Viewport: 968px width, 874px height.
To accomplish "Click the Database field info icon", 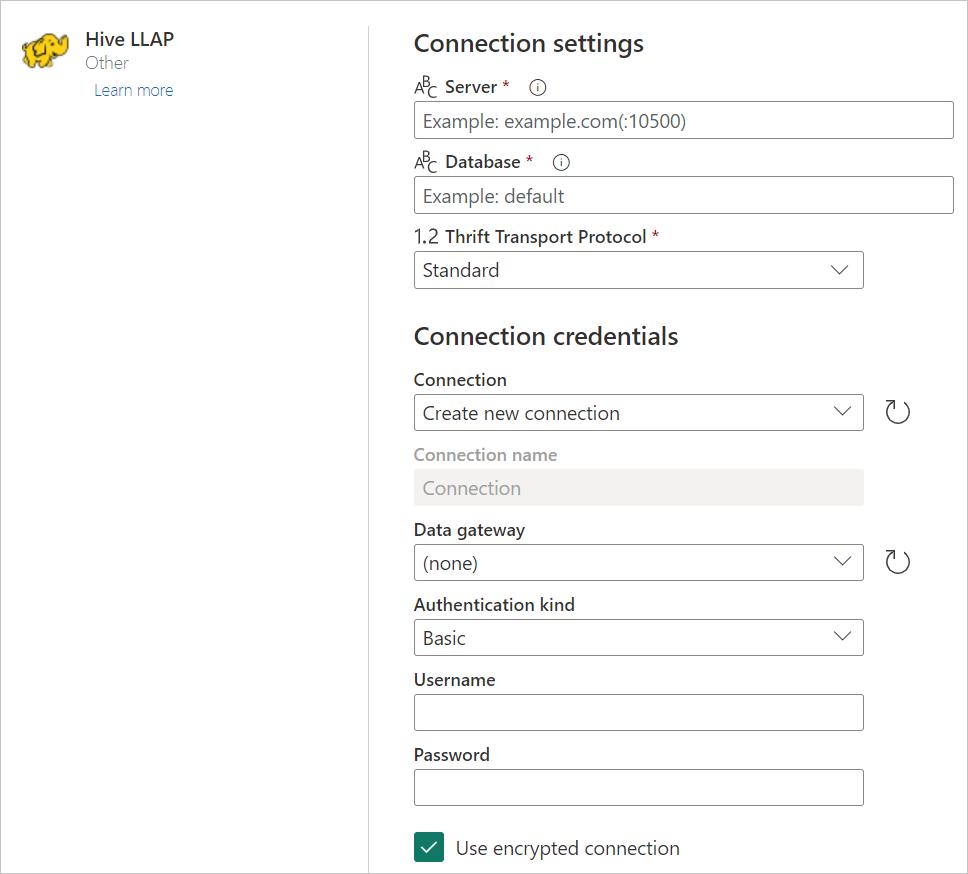I will click(x=561, y=162).
